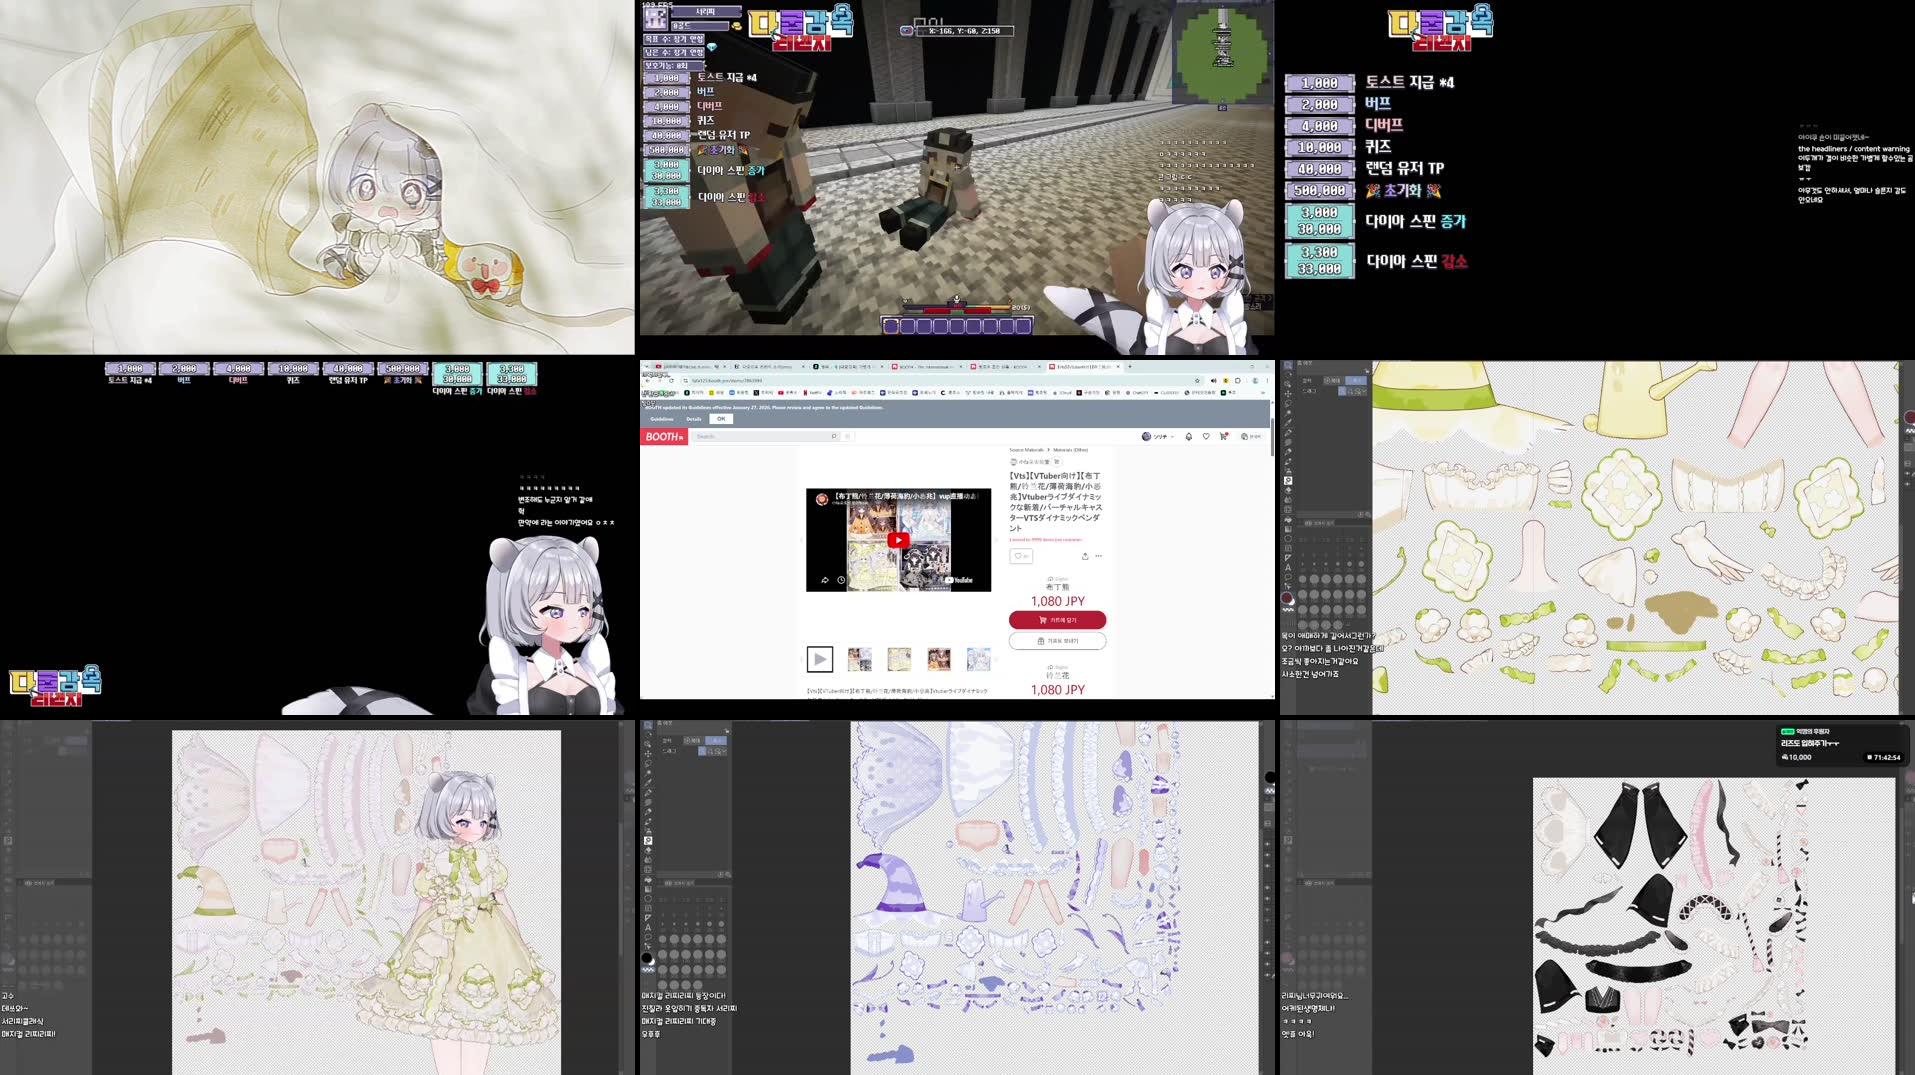Click the BOOTH search input field
Viewport: 1915px width, 1075px height.
tap(763, 436)
